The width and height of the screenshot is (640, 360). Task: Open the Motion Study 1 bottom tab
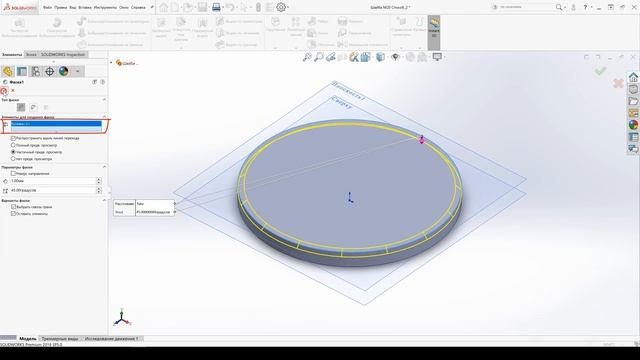click(x=111, y=339)
